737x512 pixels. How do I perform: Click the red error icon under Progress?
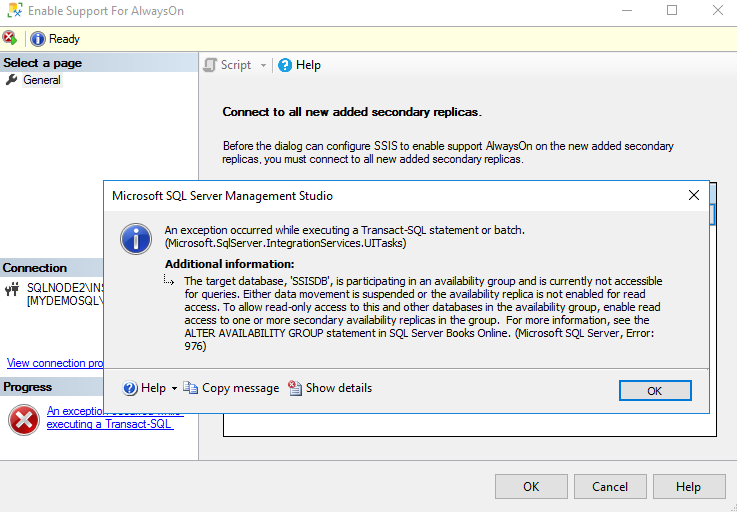pyautogui.click(x=23, y=419)
